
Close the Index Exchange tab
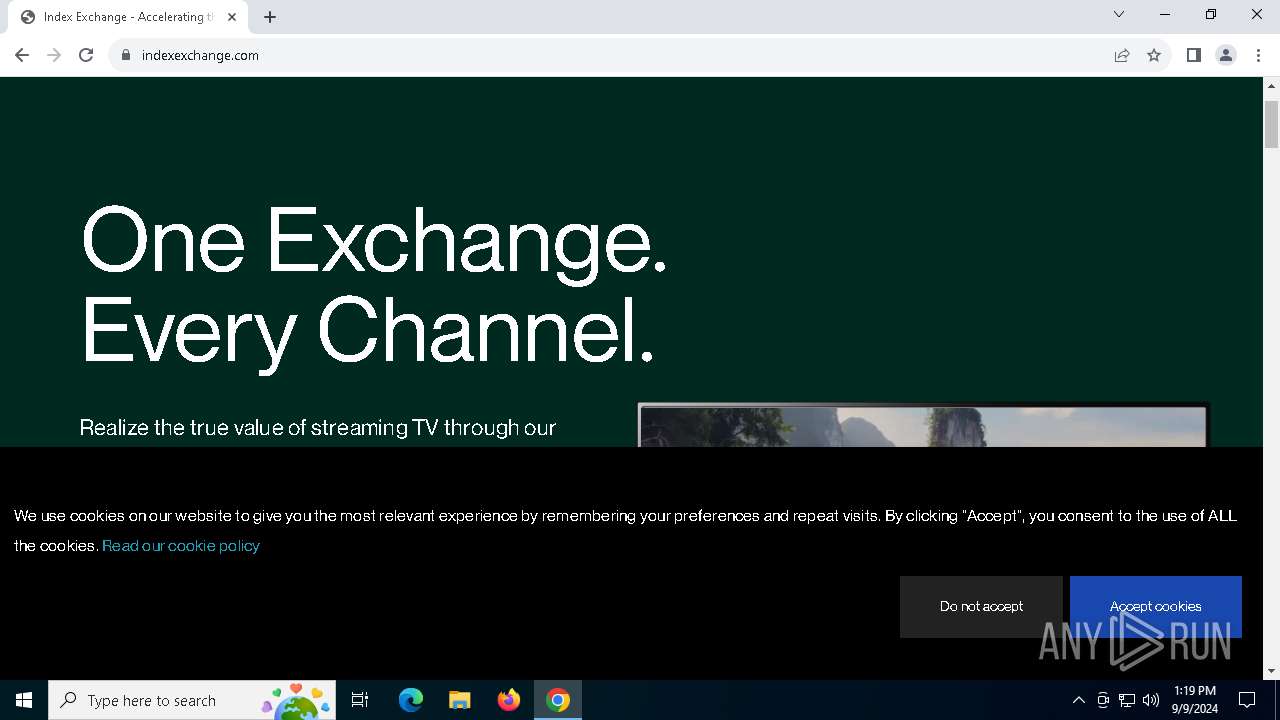coord(232,17)
